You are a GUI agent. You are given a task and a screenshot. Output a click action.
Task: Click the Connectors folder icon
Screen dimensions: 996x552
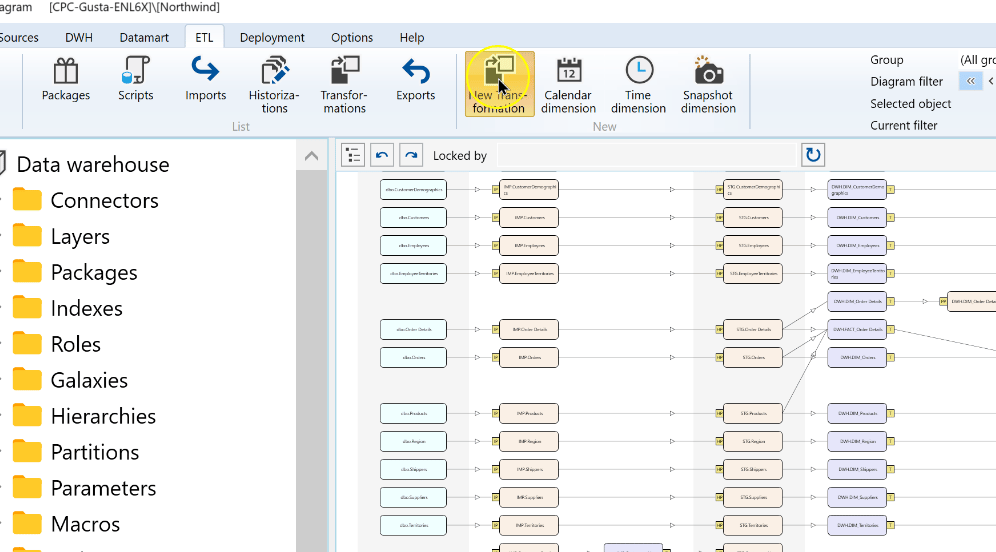[x=27, y=199]
